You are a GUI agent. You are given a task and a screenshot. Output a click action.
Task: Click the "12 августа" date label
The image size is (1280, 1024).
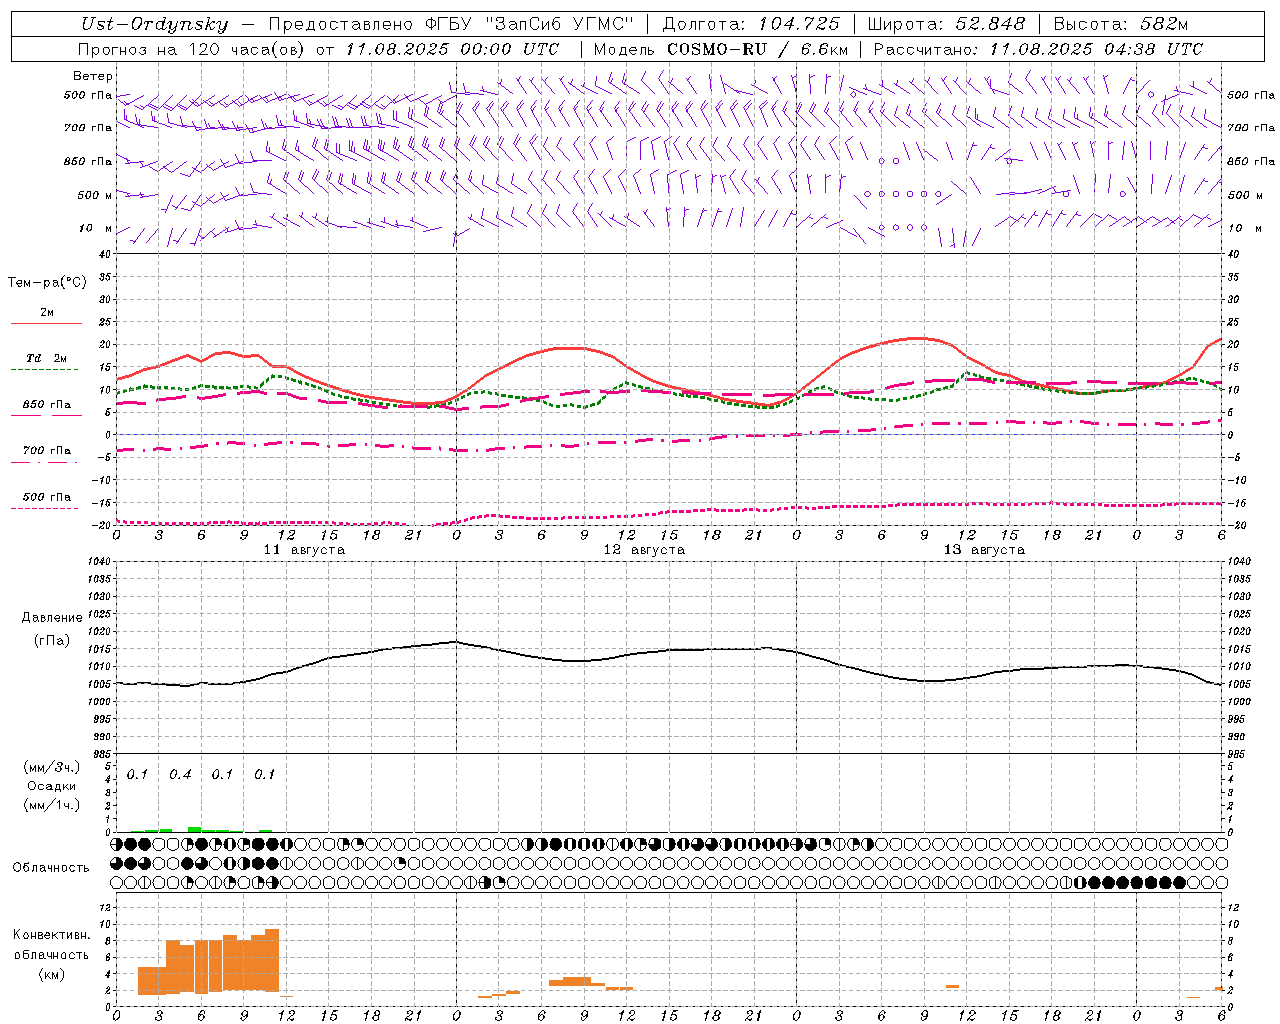pyautogui.click(x=644, y=550)
